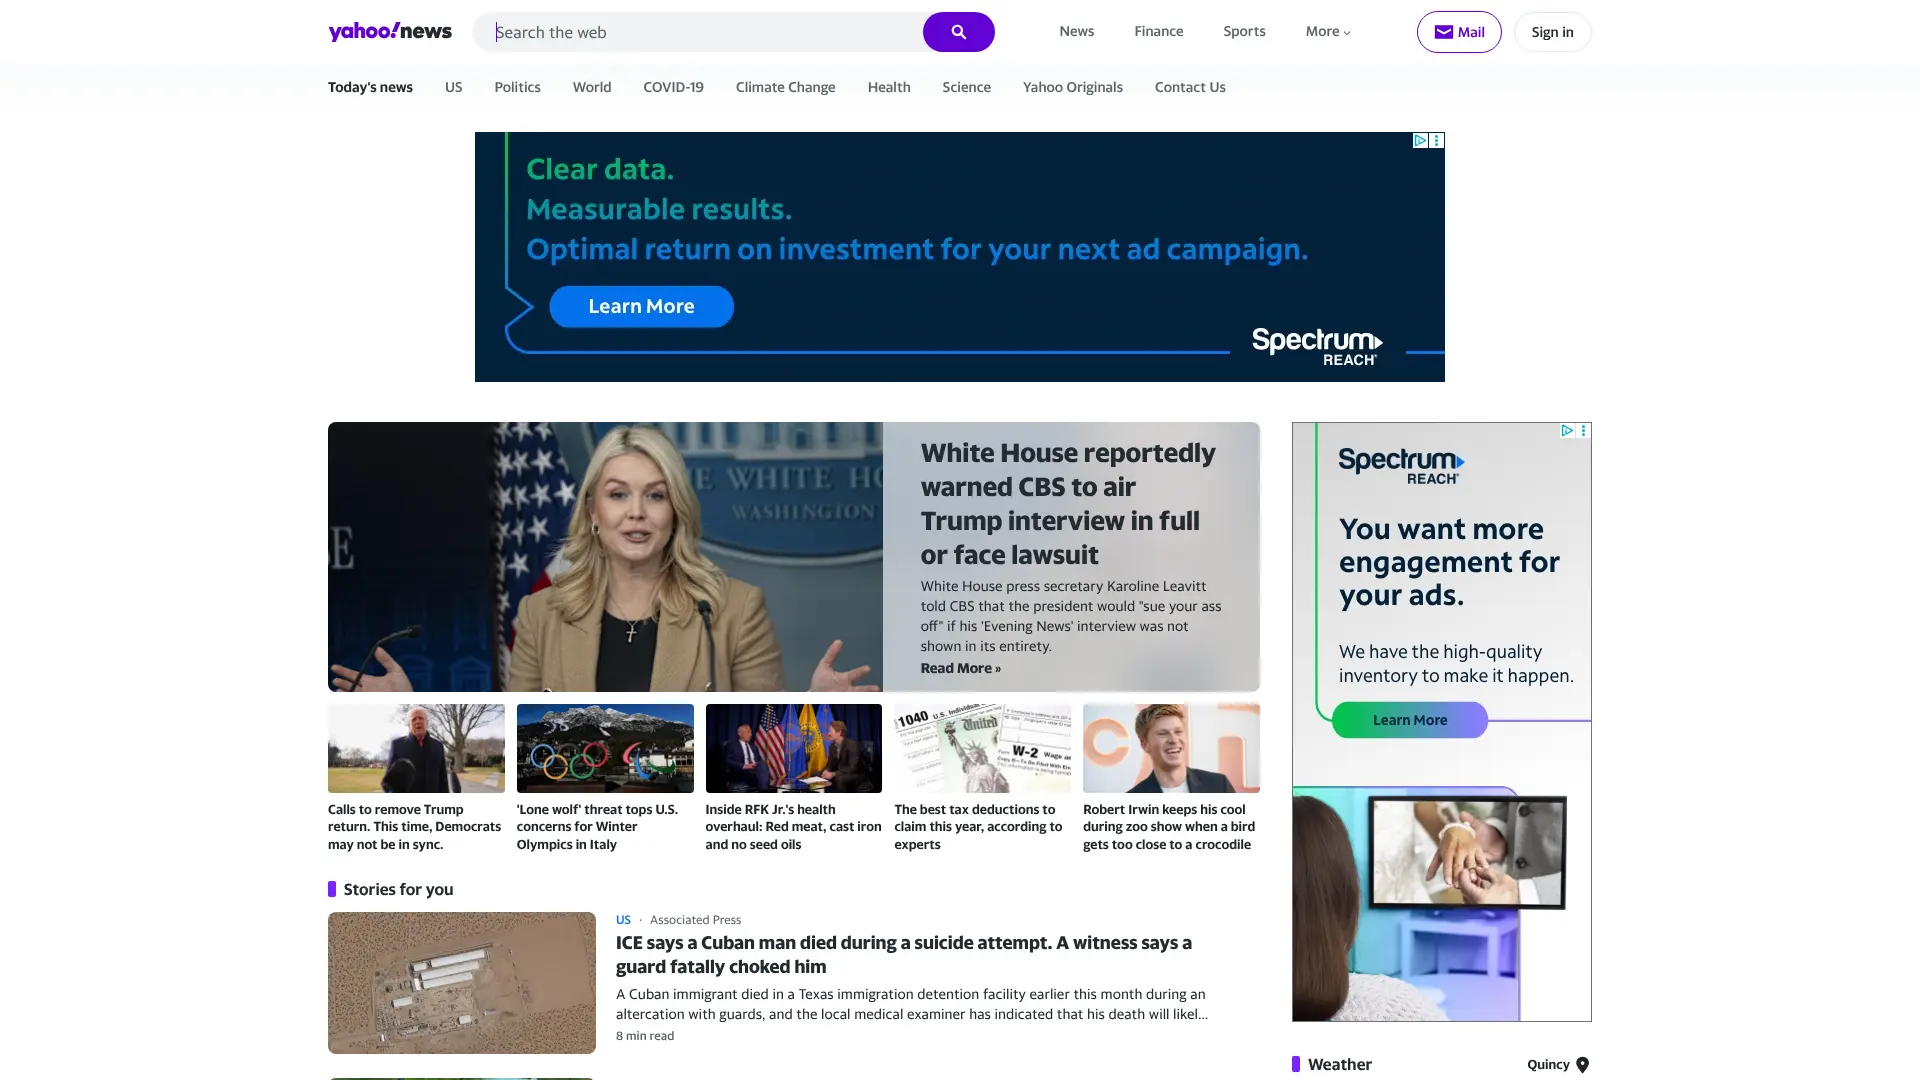The height and width of the screenshot is (1080, 1920).
Task: Open the ICE Cuban man death headline
Action: point(904,955)
